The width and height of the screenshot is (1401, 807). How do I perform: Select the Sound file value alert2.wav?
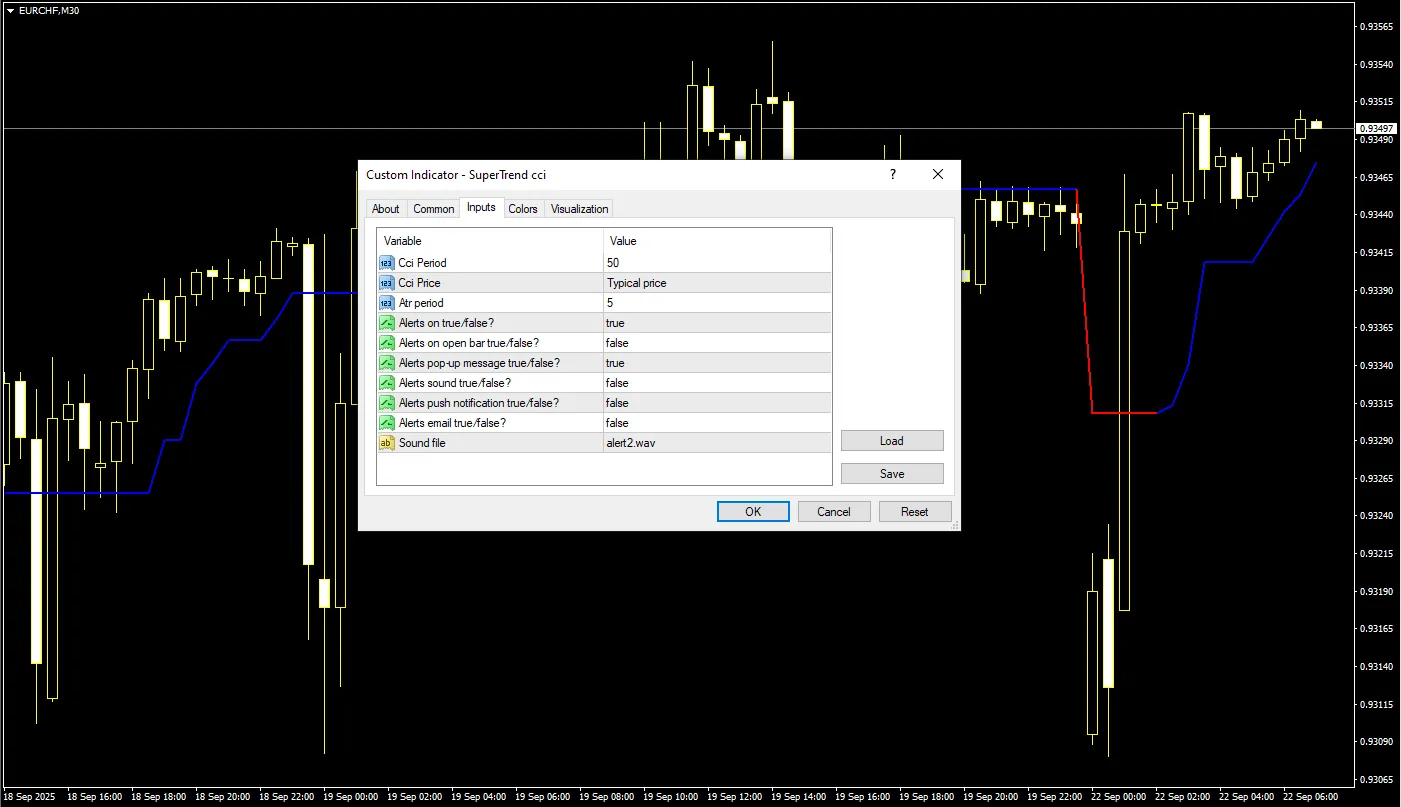[x=717, y=443]
